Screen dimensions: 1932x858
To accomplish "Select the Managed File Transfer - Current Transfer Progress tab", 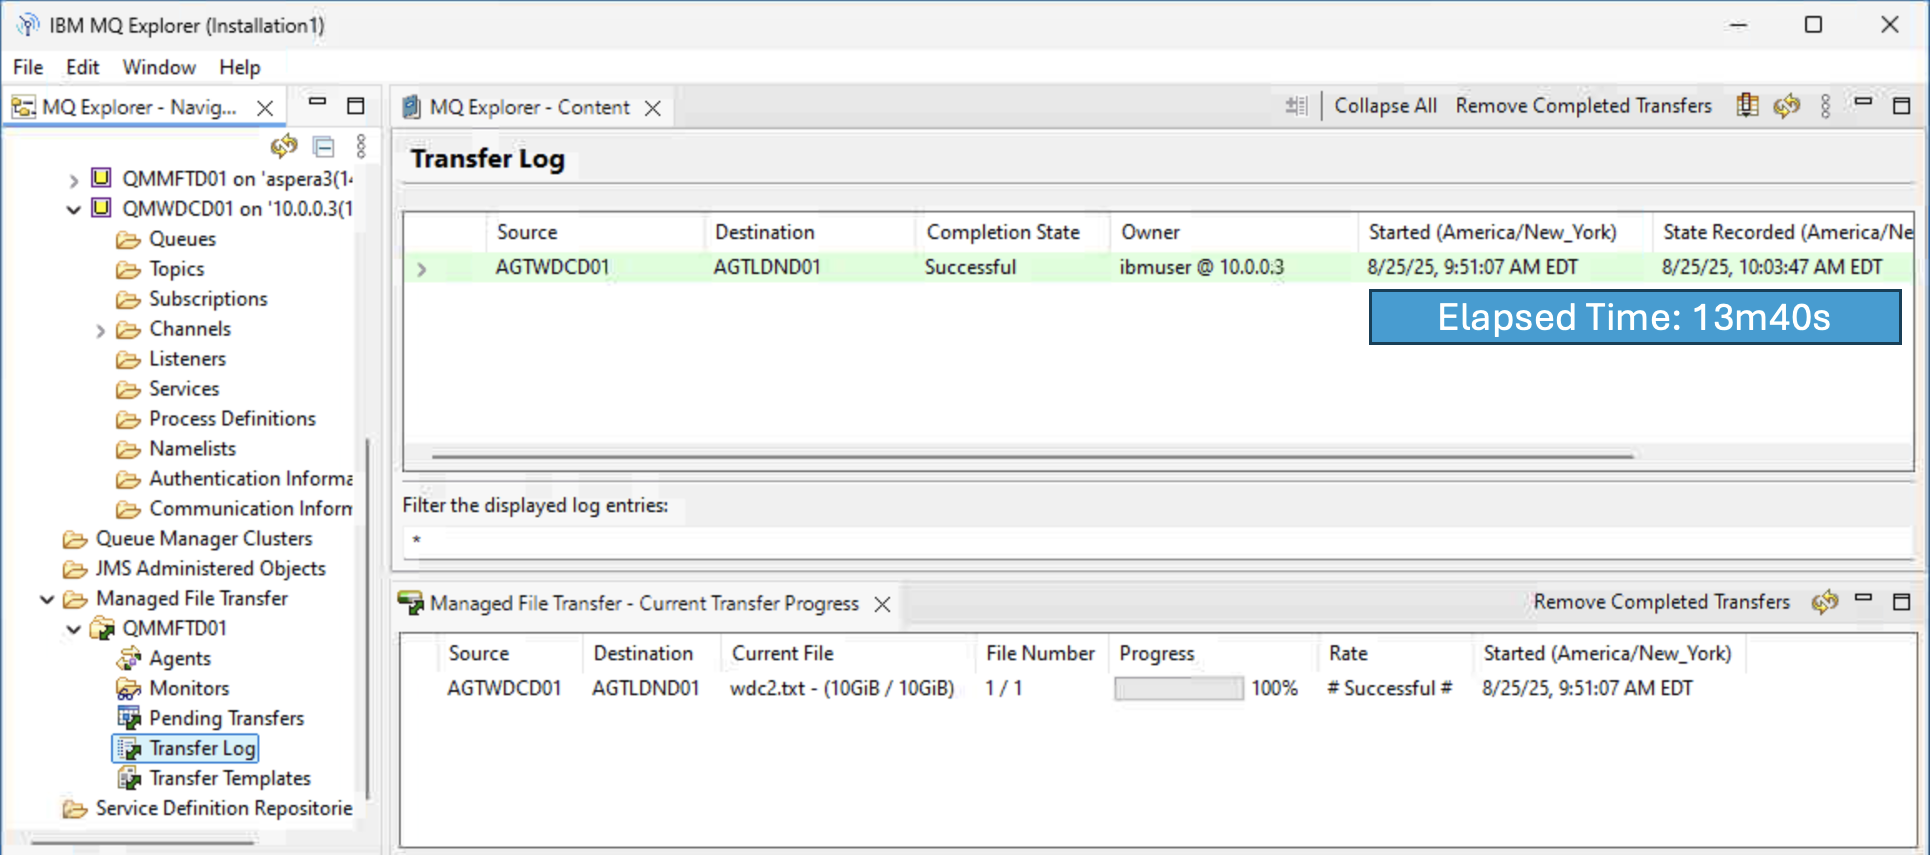I will click(x=644, y=603).
